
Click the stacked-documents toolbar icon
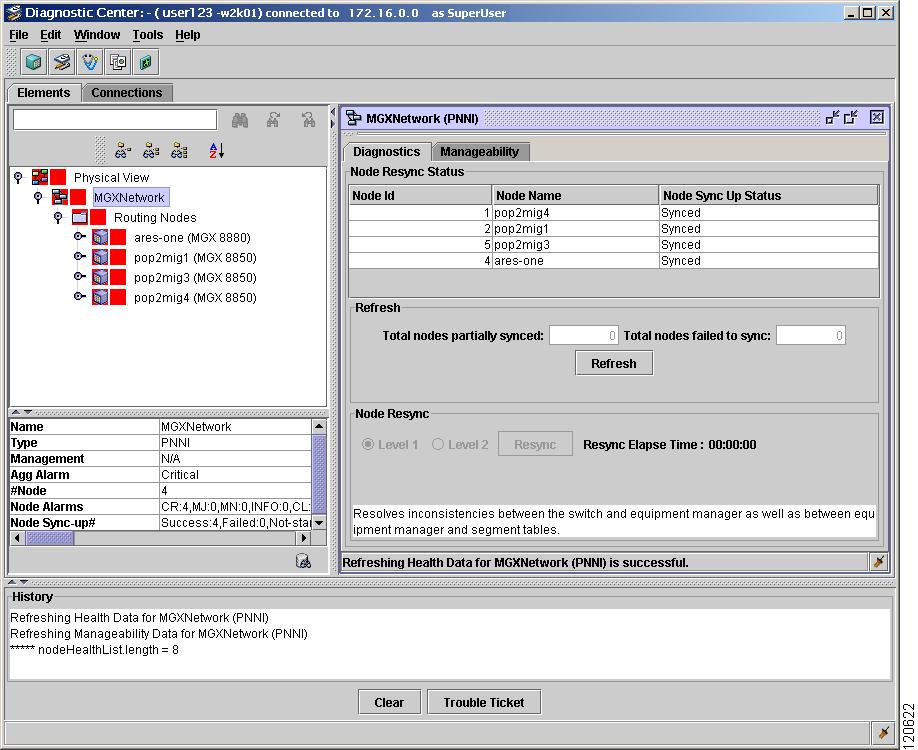(118, 62)
